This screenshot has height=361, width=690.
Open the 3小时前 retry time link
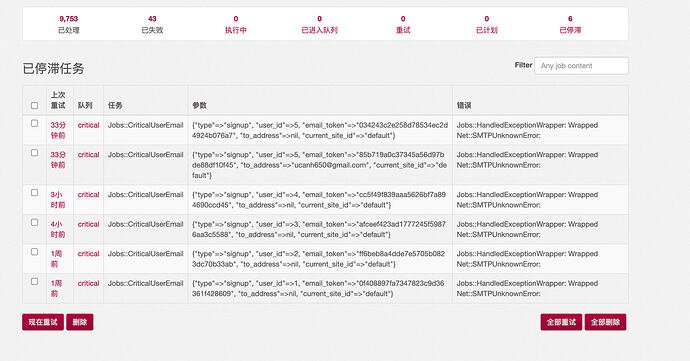pyautogui.click(x=58, y=200)
